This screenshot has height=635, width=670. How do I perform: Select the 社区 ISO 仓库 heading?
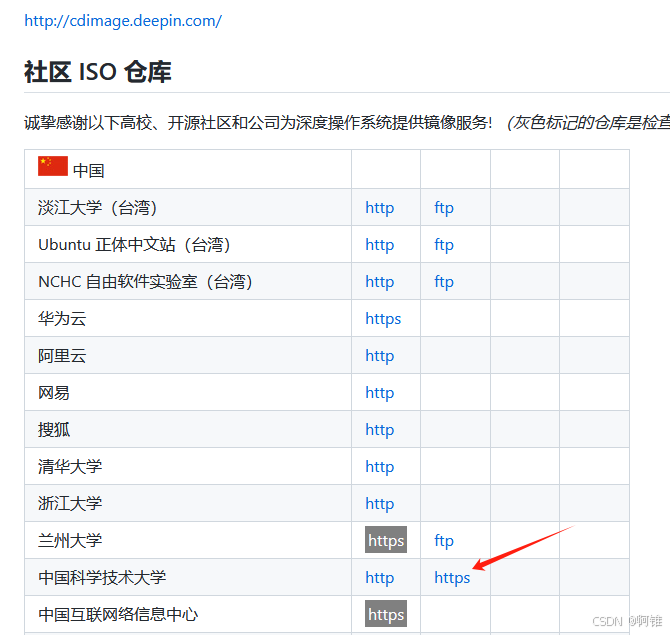click(98, 71)
